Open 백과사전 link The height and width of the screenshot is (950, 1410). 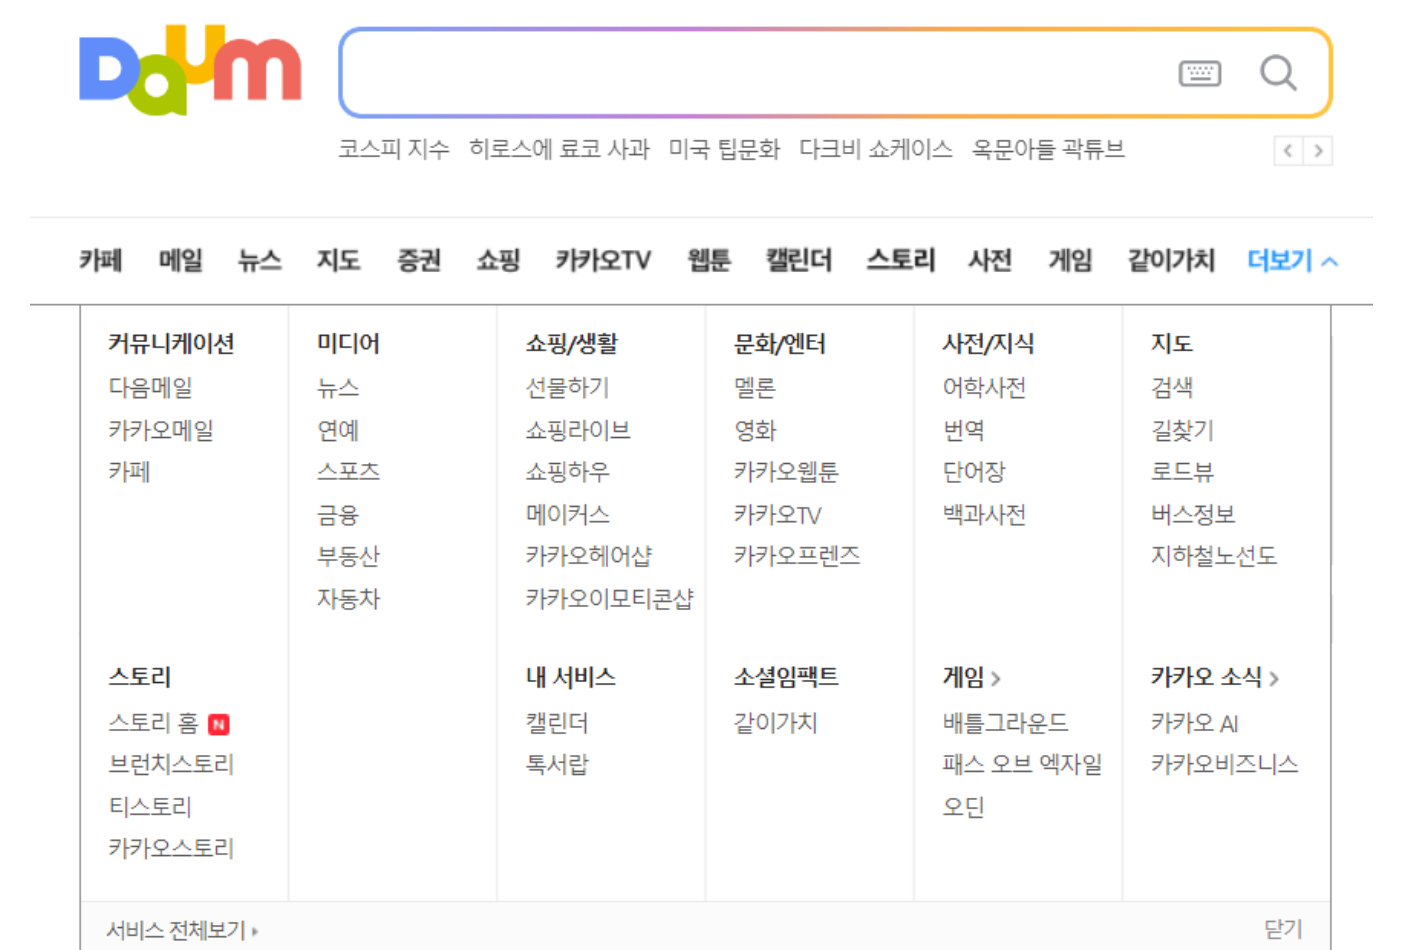(984, 515)
